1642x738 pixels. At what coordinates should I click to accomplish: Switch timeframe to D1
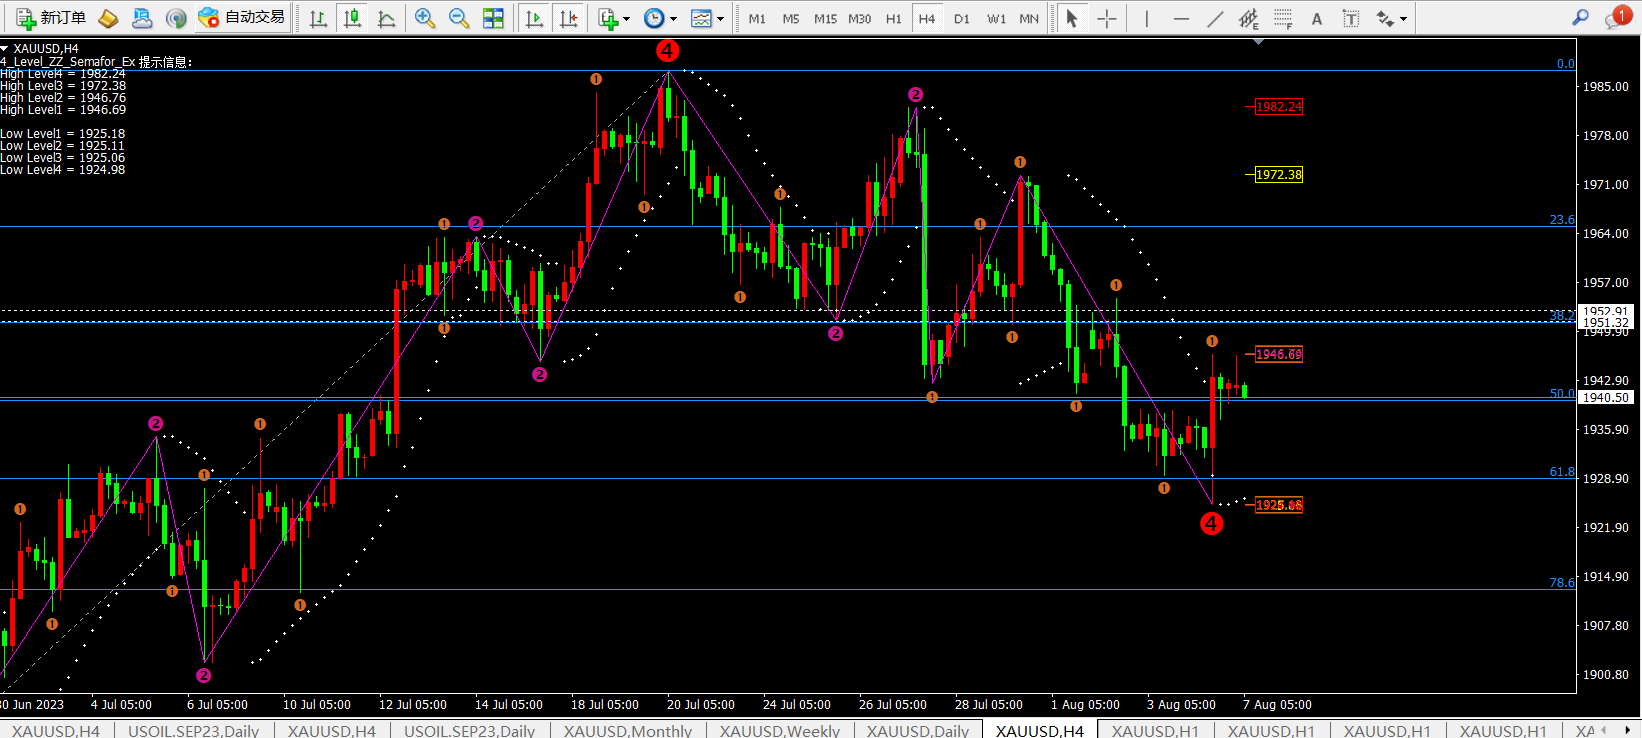coord(961,18)
